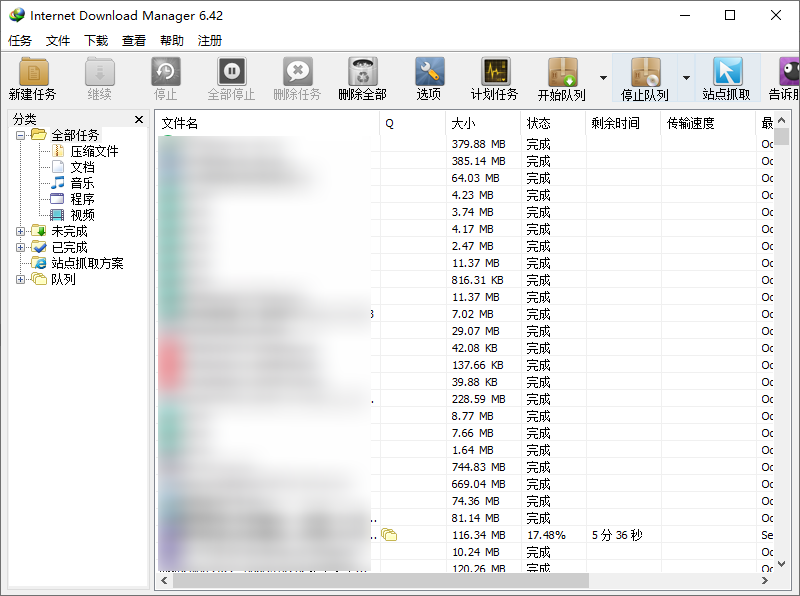Screen dimensions: 800x596
Task: Sort by Q column header
Action: (412, 123)
